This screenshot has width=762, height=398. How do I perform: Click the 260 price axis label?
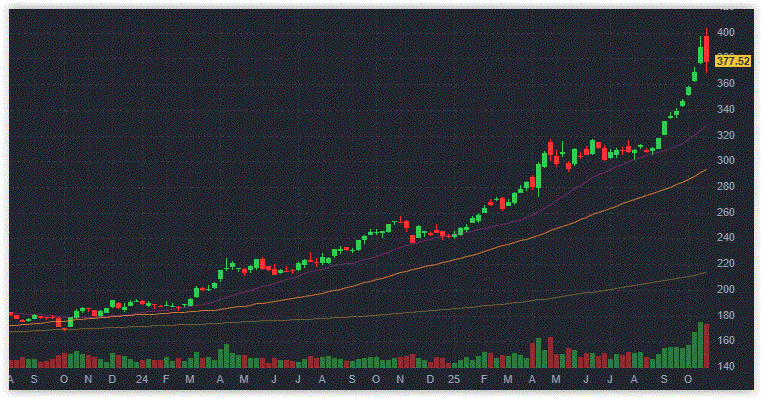(x=726, y=212)
